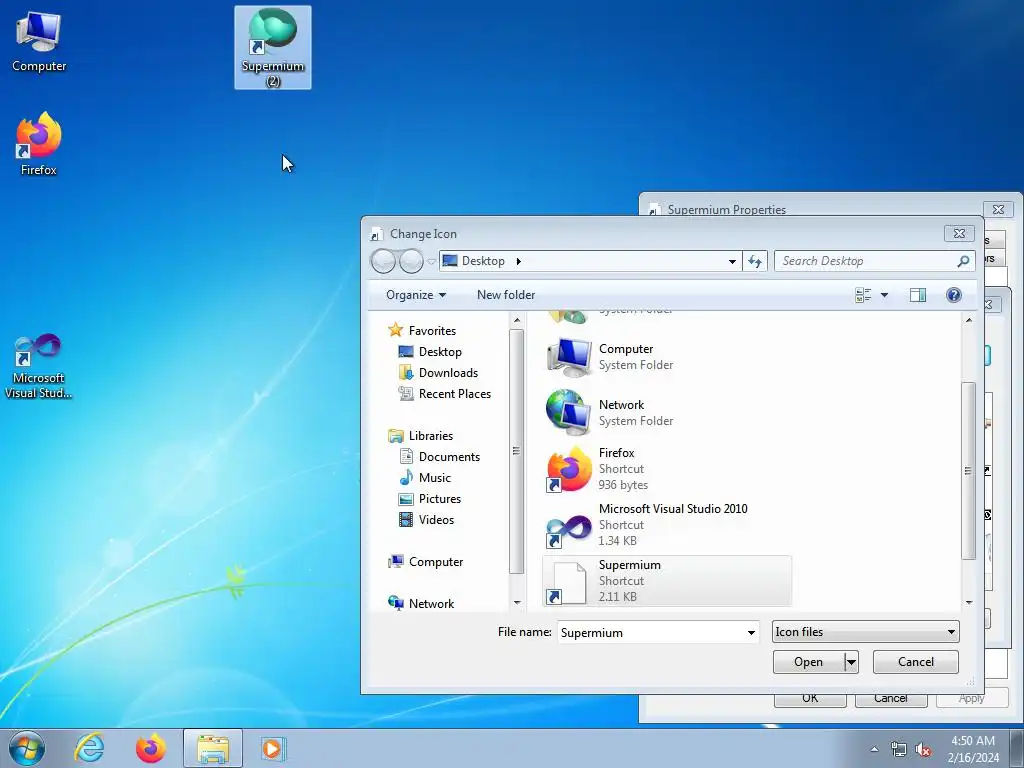Click the search magnifier icon
1024x768 pixels.
(x=963, y=261)
